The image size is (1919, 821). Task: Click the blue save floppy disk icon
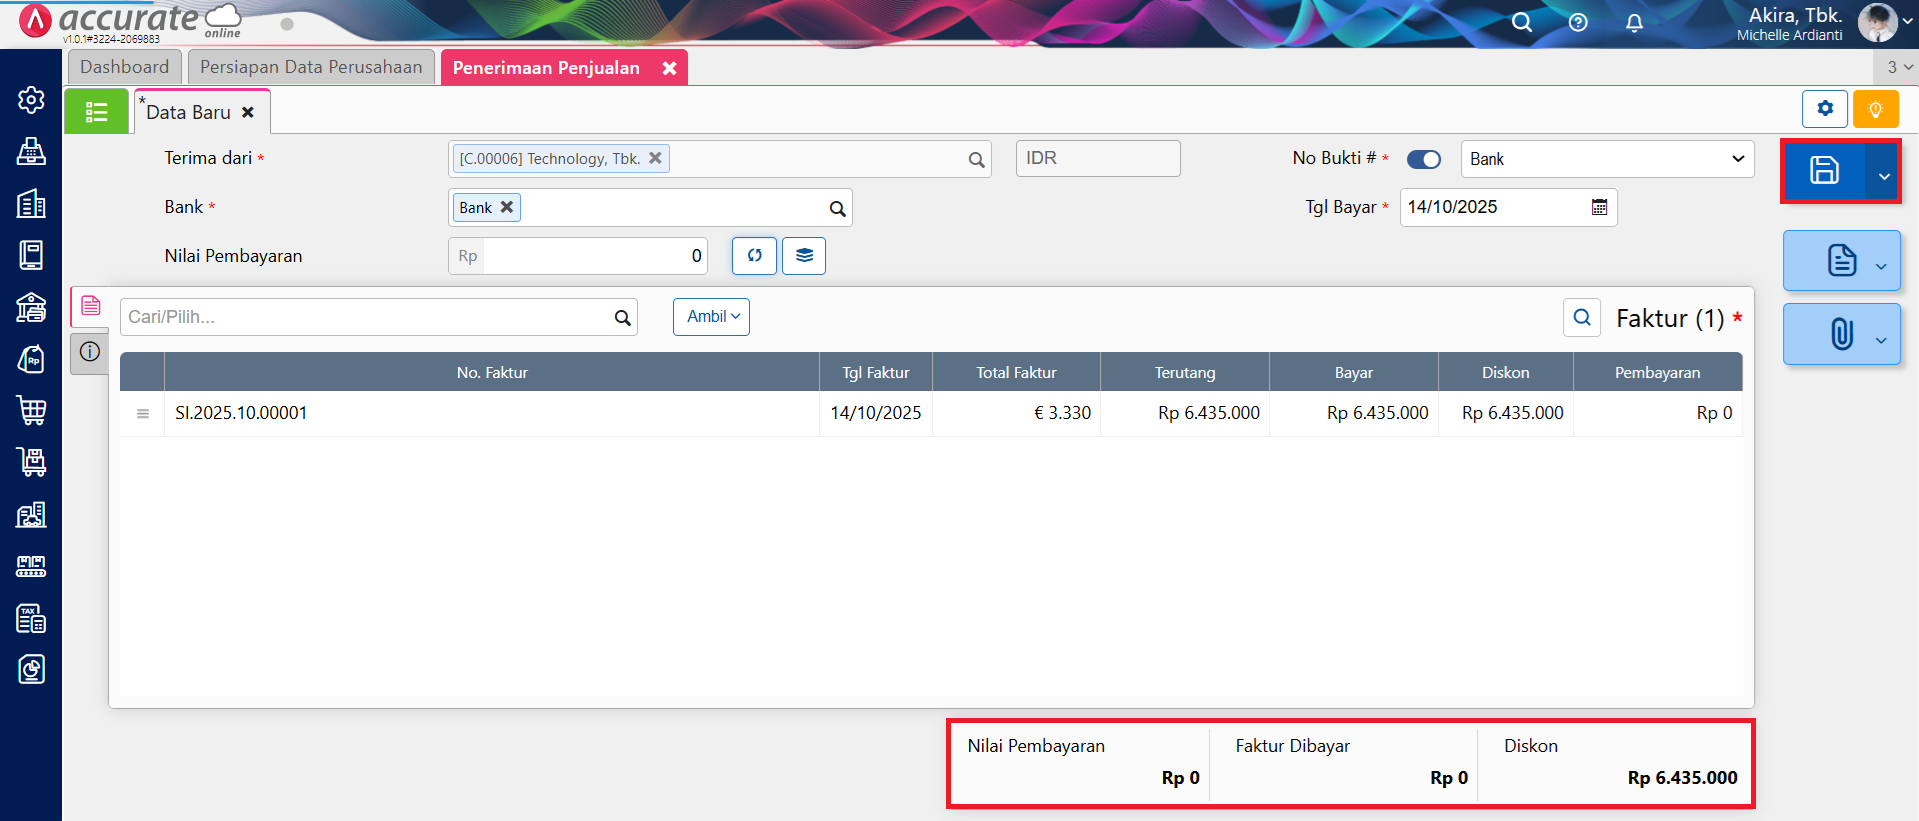(1823, 171)
